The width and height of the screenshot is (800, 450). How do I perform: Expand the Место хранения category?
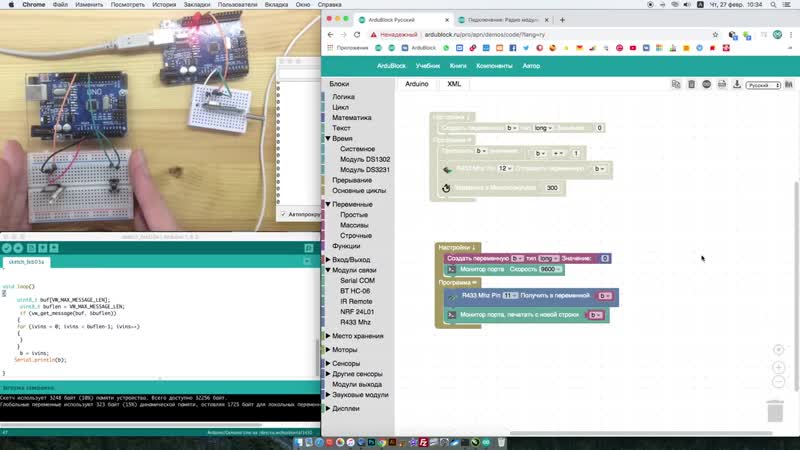(328, 336)
